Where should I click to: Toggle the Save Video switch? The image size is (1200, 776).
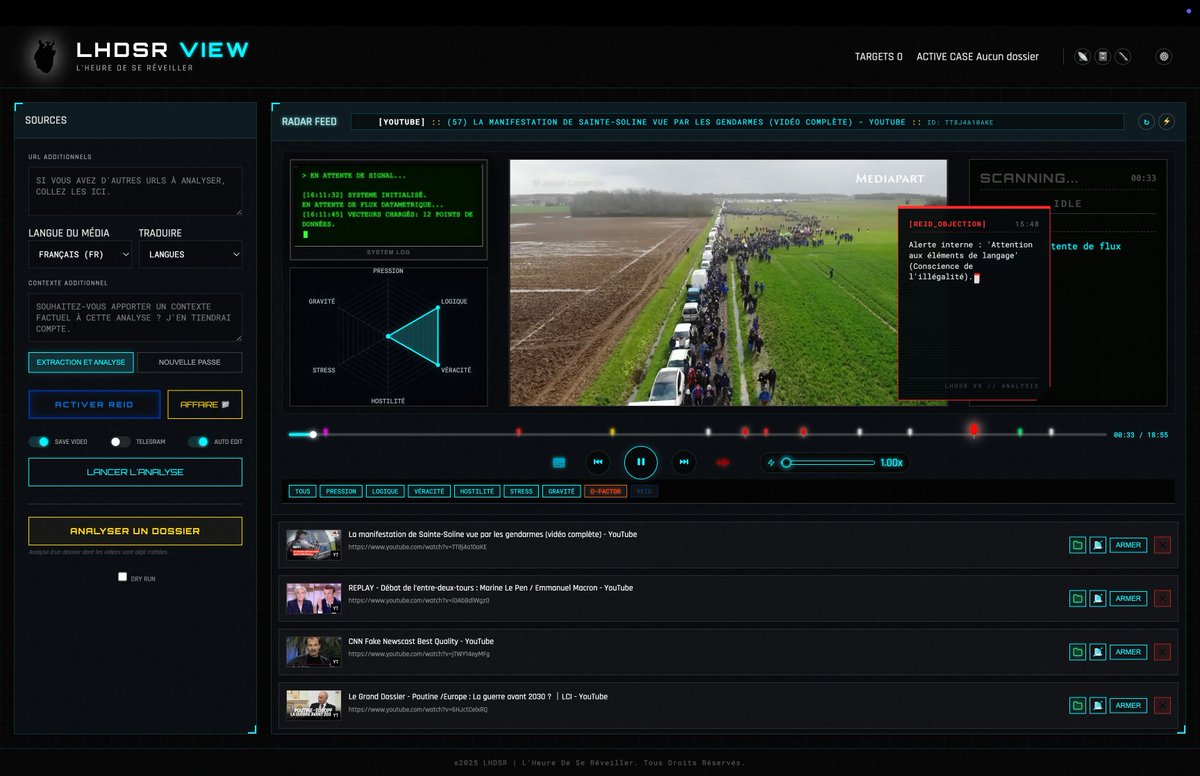point(38,441)
